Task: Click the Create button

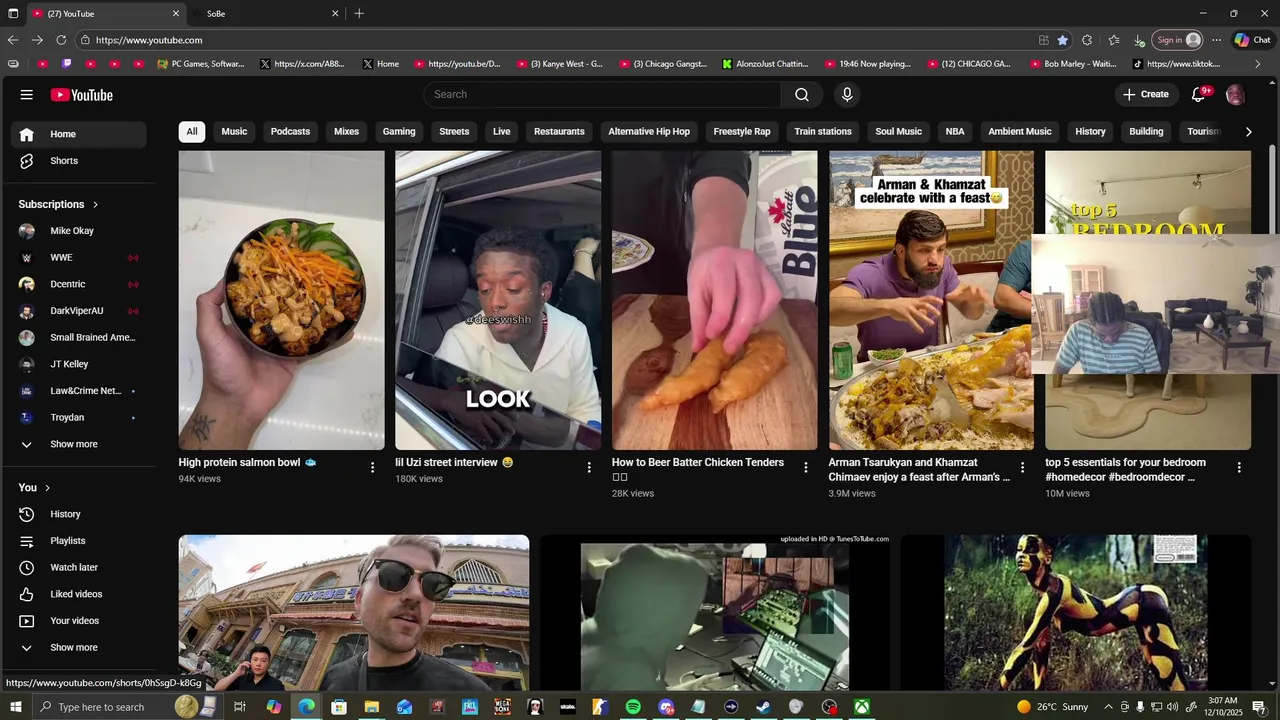Action: (x=1145, y=94)
